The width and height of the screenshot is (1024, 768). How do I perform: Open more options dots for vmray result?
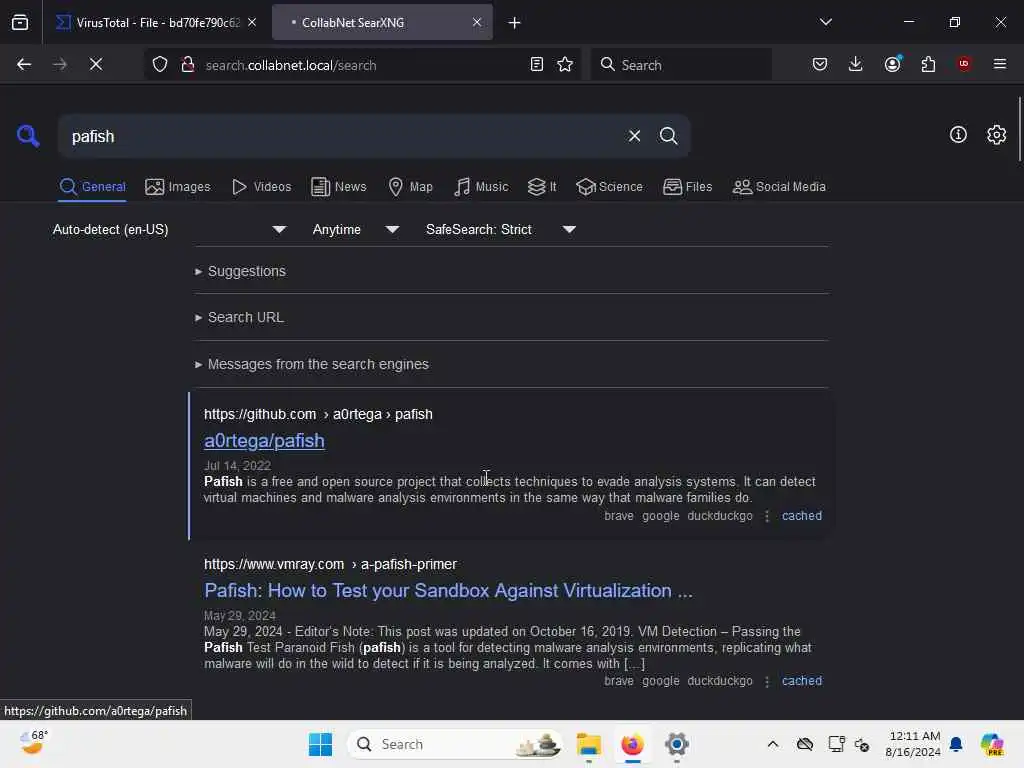click(767, 680)
